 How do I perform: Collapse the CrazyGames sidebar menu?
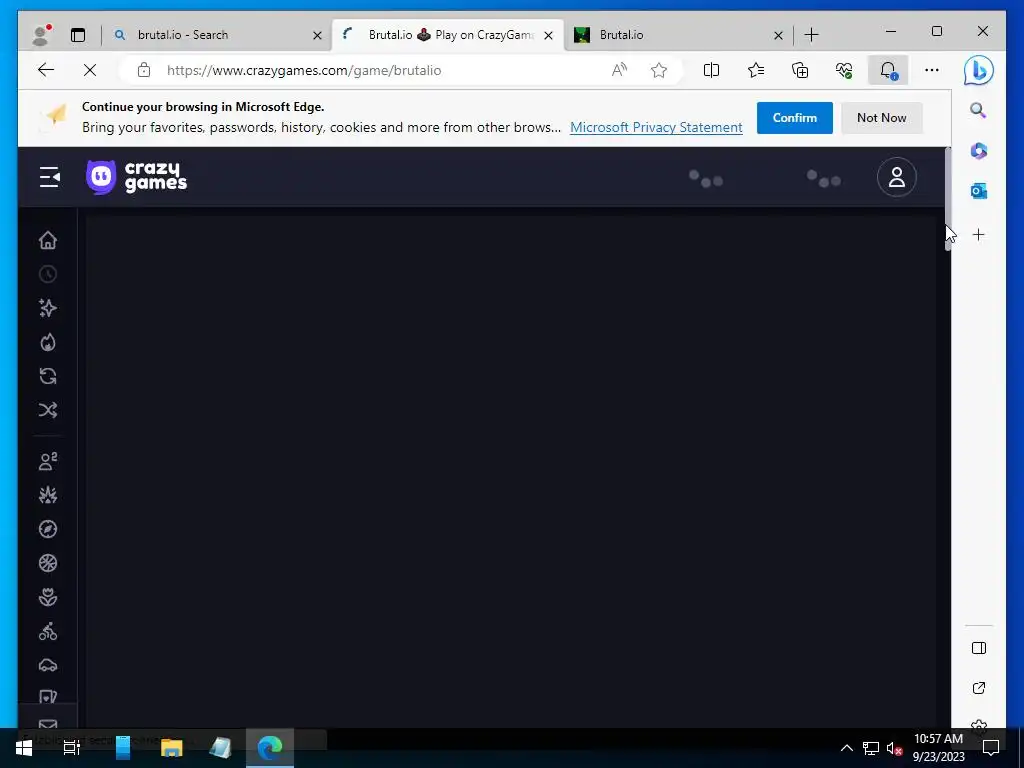pyautogui.click(x=49, y=177)
